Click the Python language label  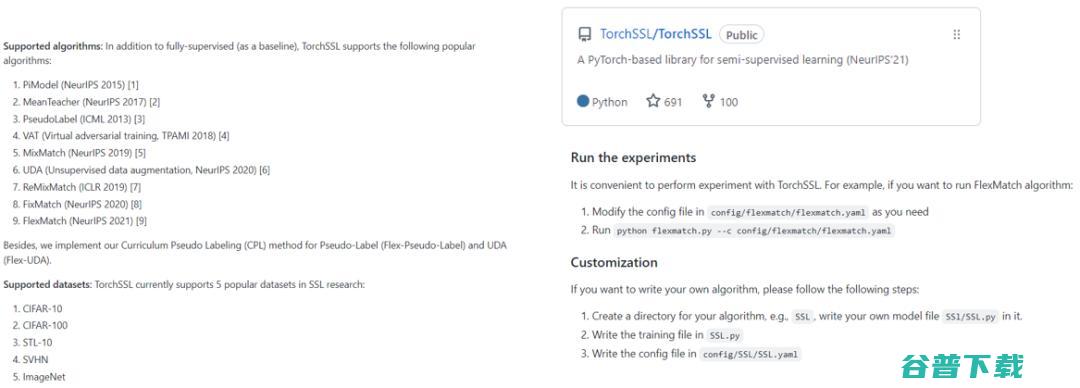(x=610, y=102)
